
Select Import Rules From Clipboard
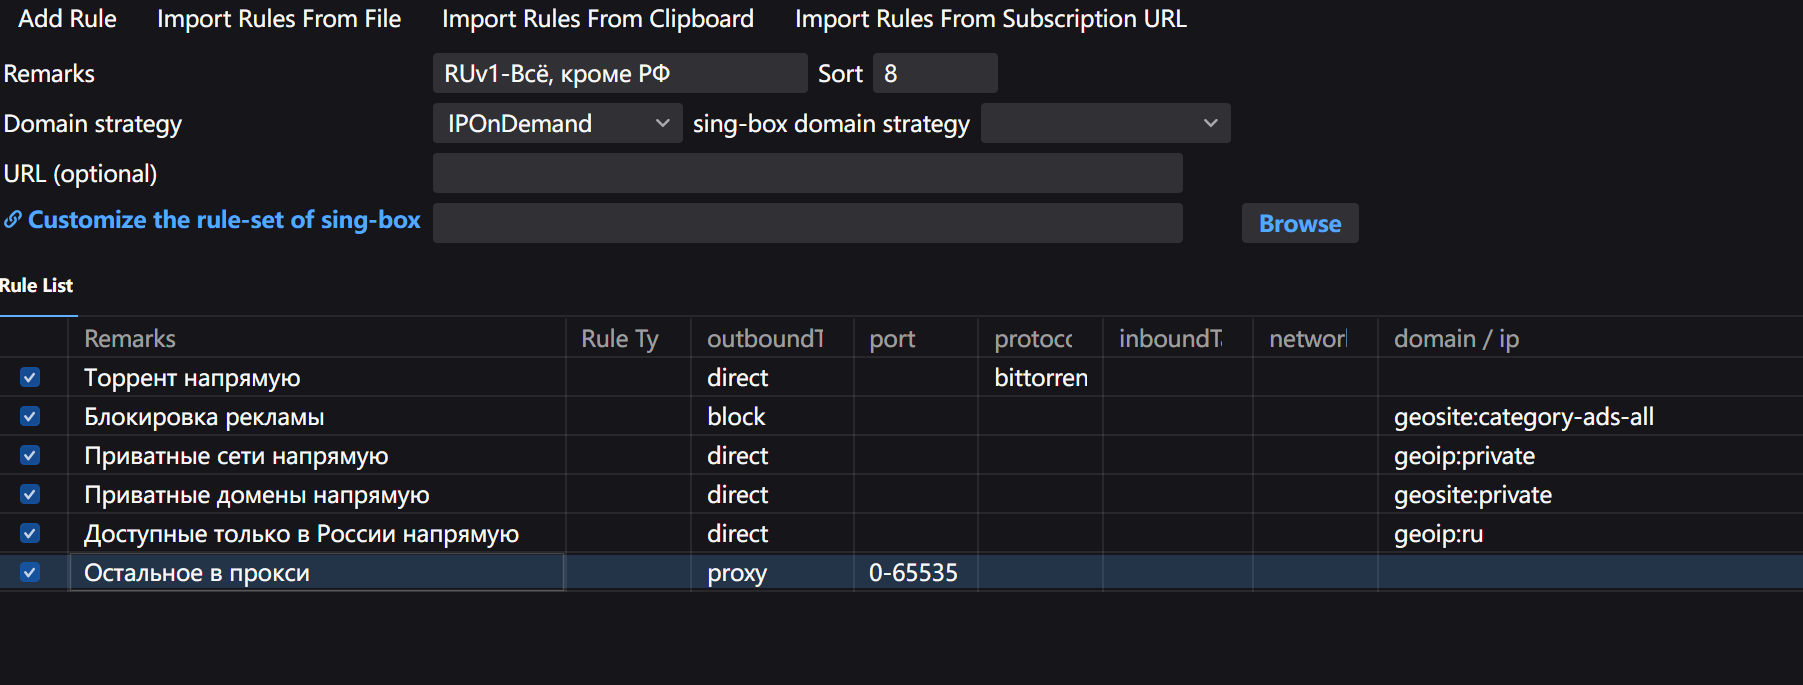pos(597,19)
